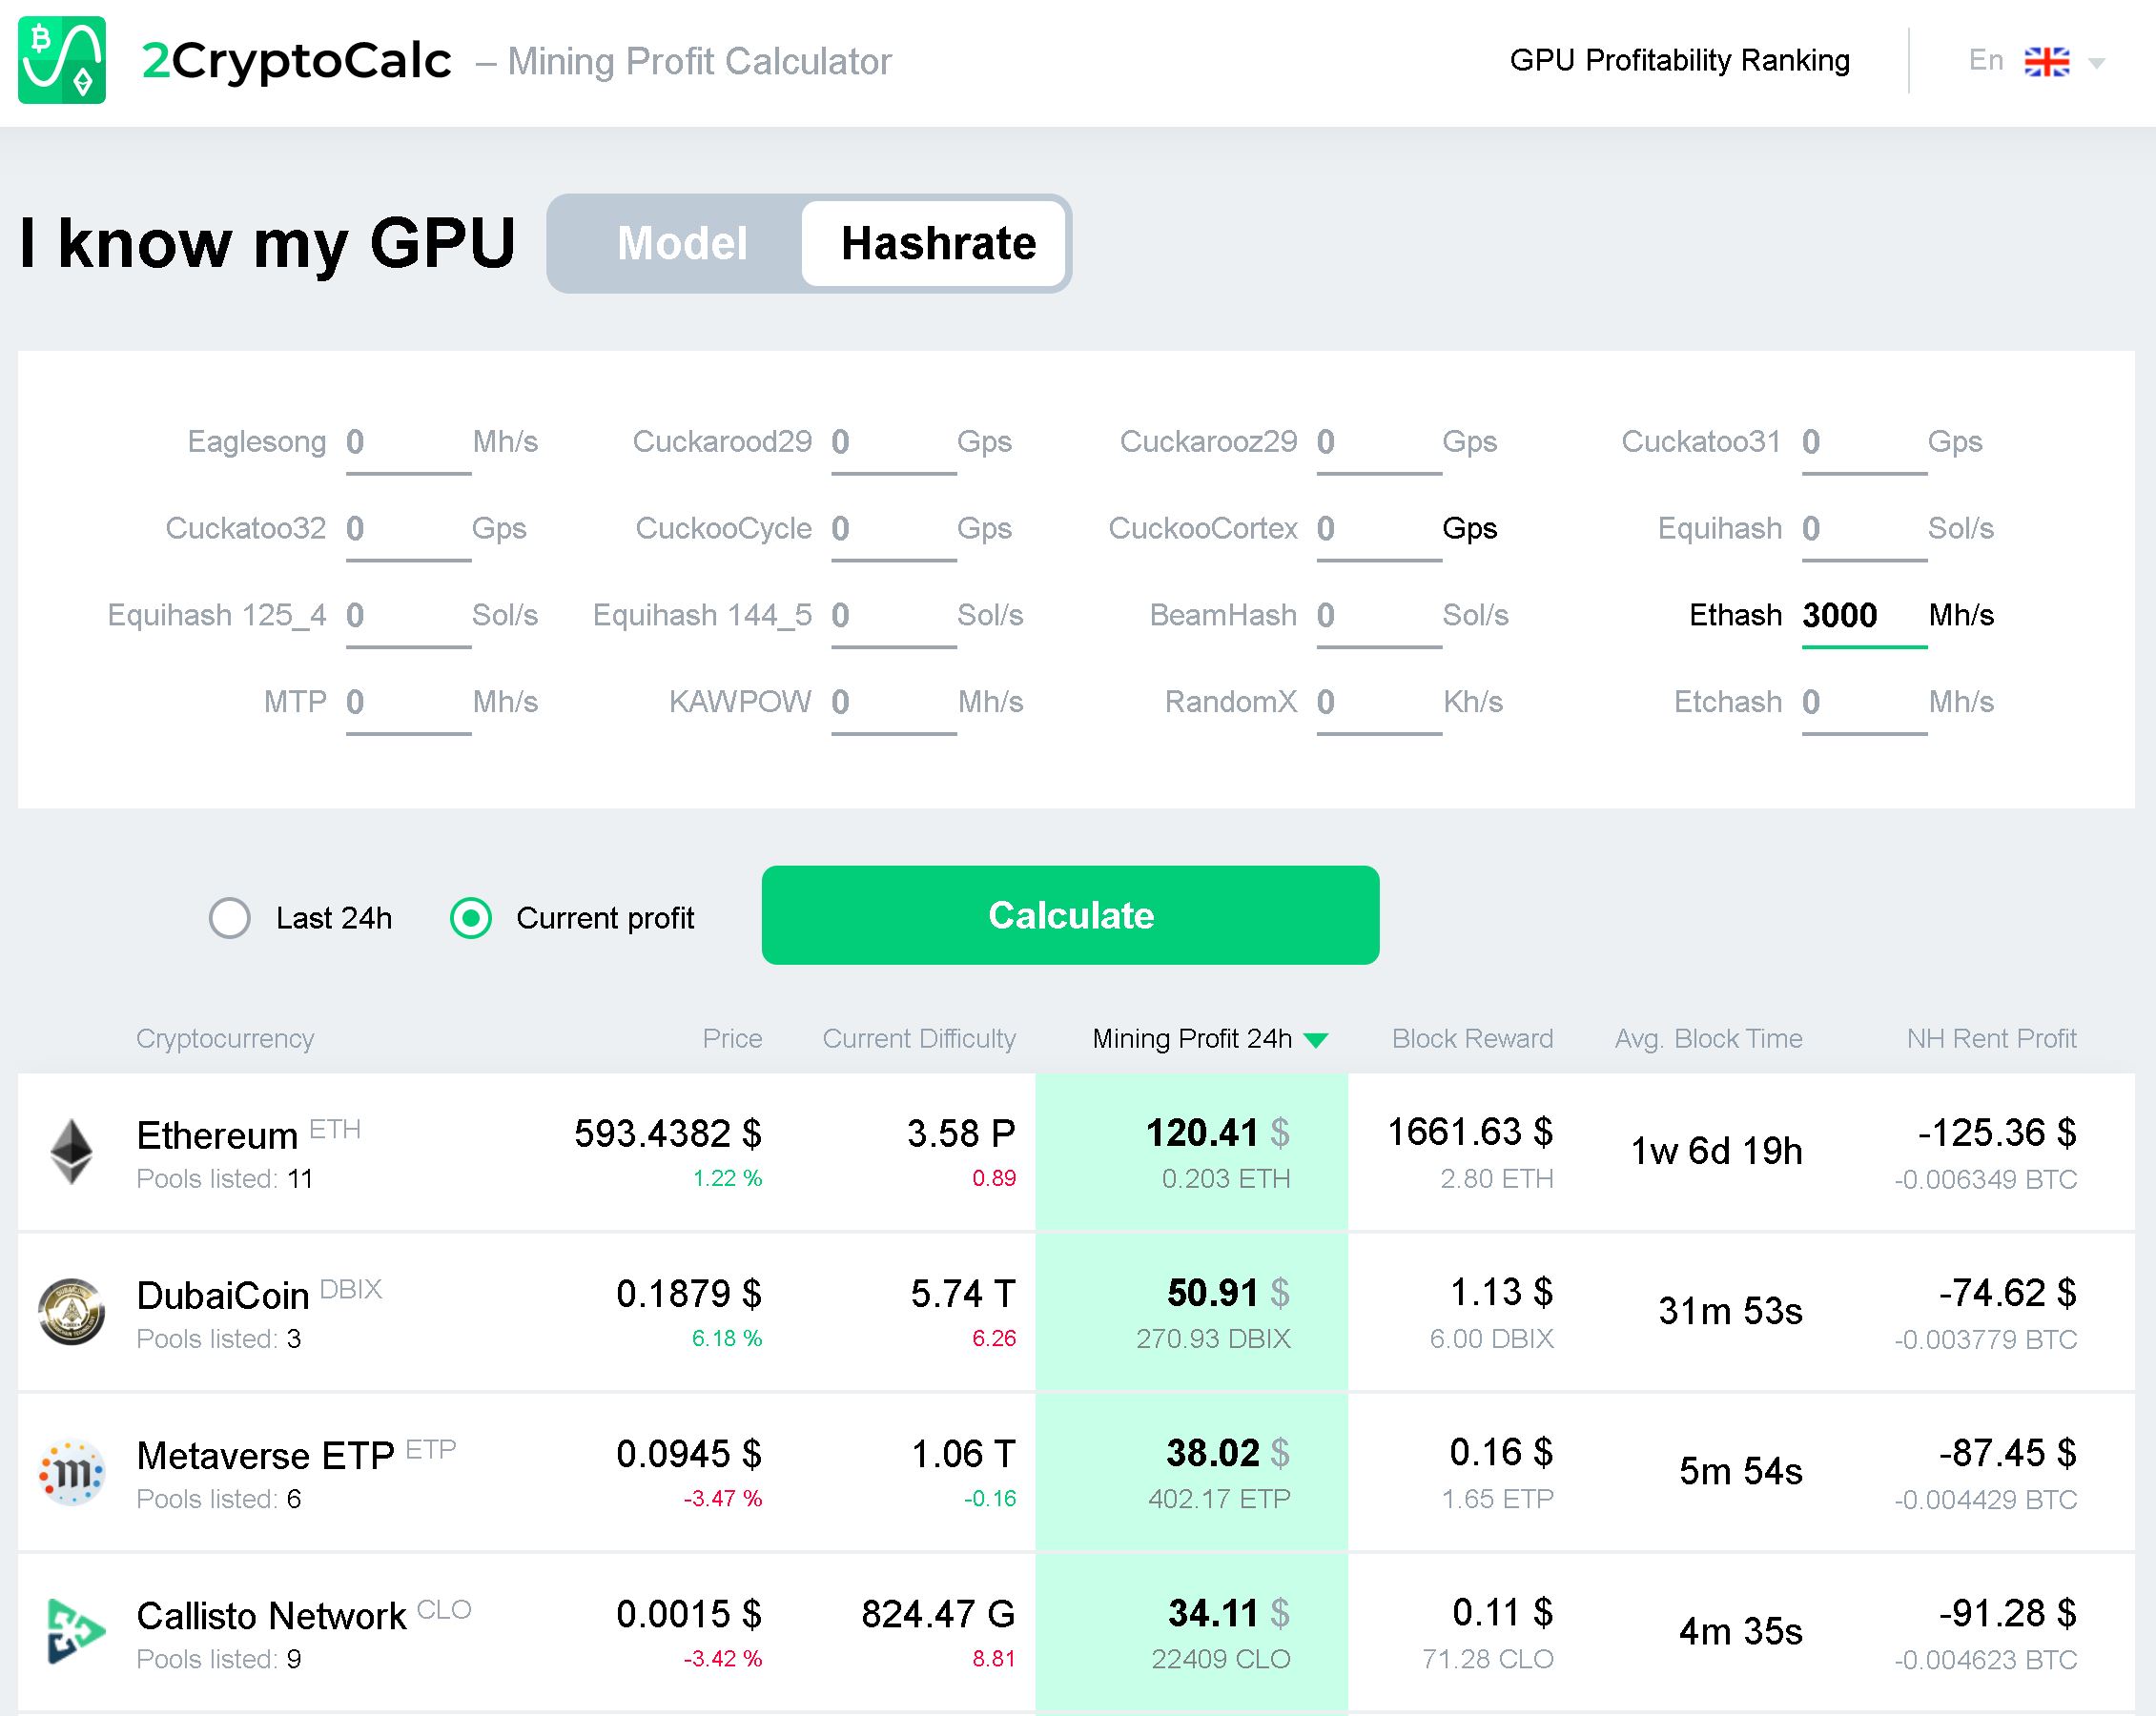Focus the KAWPOW hashrate input field
This screenshot has width=2156, height=1716.
[x=891, y=702]
